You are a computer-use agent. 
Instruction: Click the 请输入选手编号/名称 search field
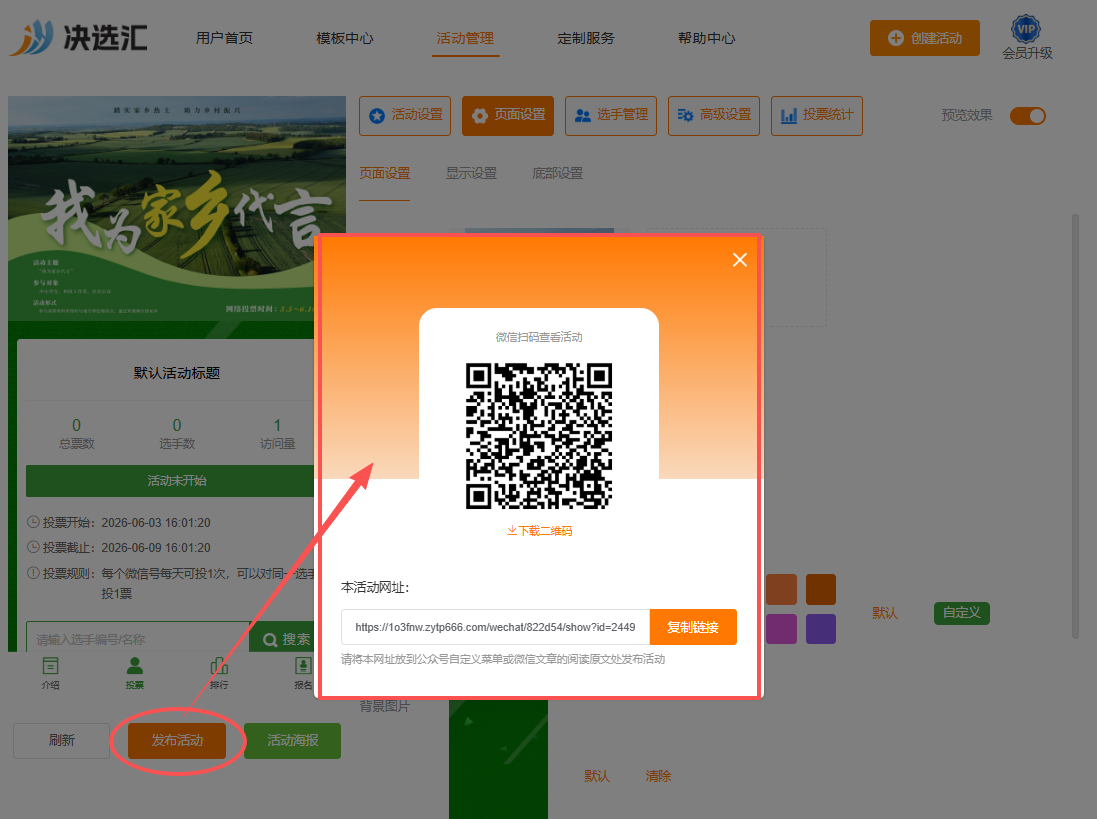[138, 639]
